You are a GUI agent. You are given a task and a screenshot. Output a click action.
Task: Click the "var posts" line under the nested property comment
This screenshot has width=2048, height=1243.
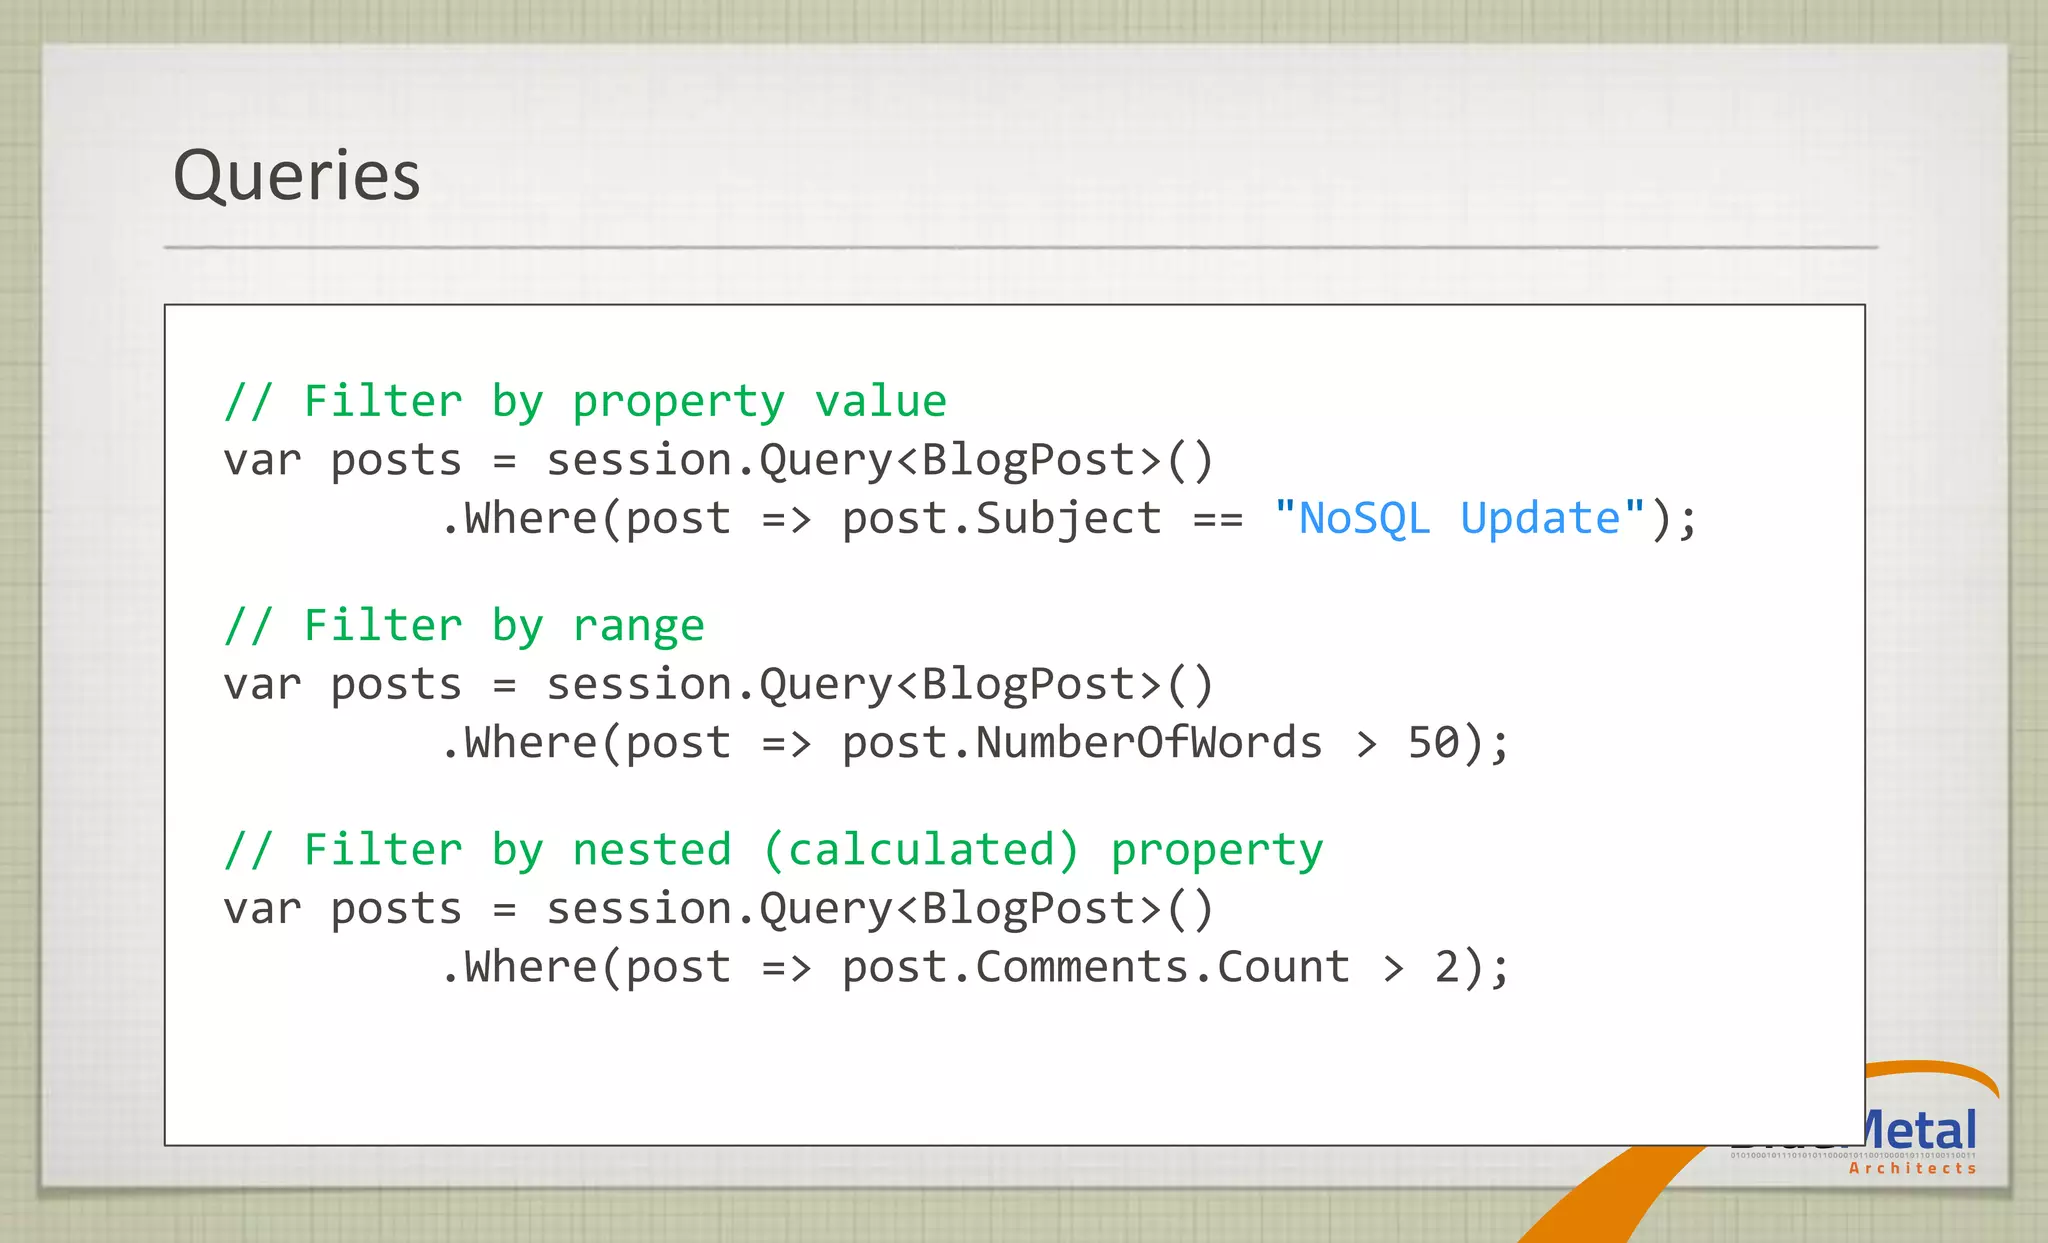point(718,909)
